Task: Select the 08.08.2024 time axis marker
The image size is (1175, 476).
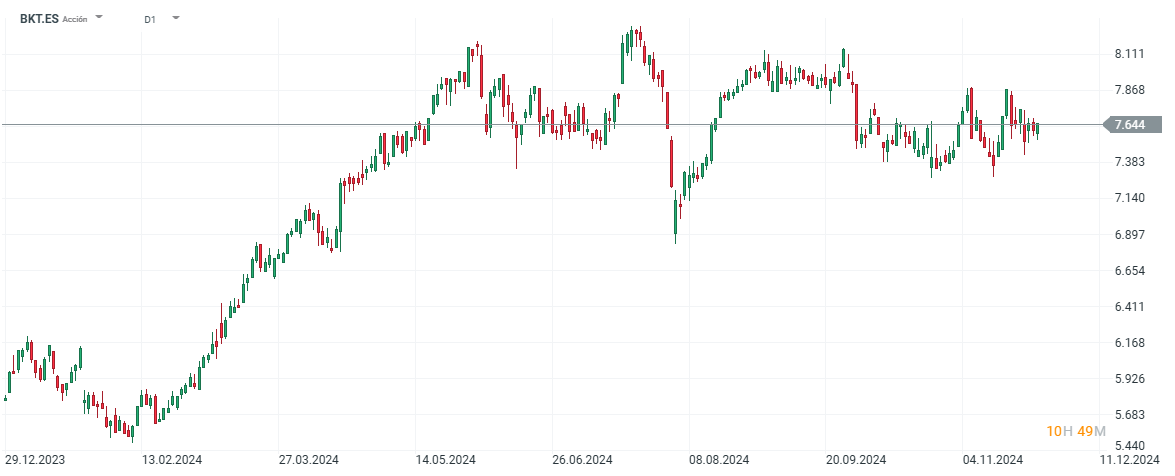Action: point(719,461)
